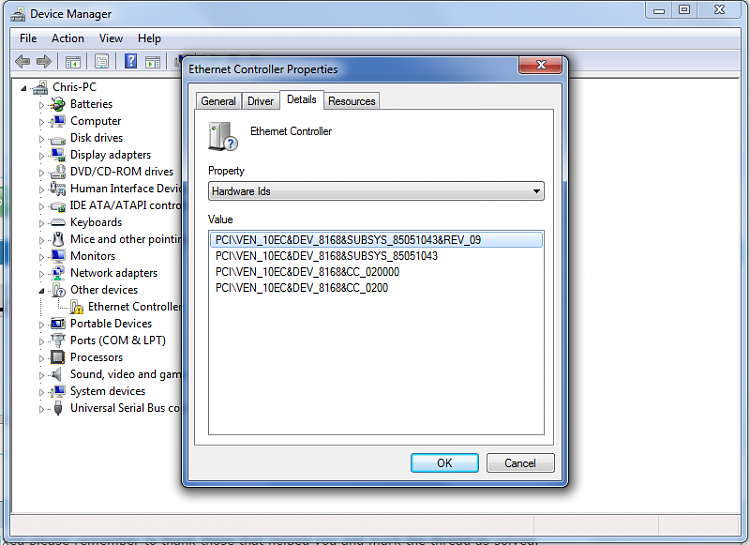The width and height of the screenshot is (750, 545).
Task: Minimize the Device Manager window
Action: tap(659, 10)
